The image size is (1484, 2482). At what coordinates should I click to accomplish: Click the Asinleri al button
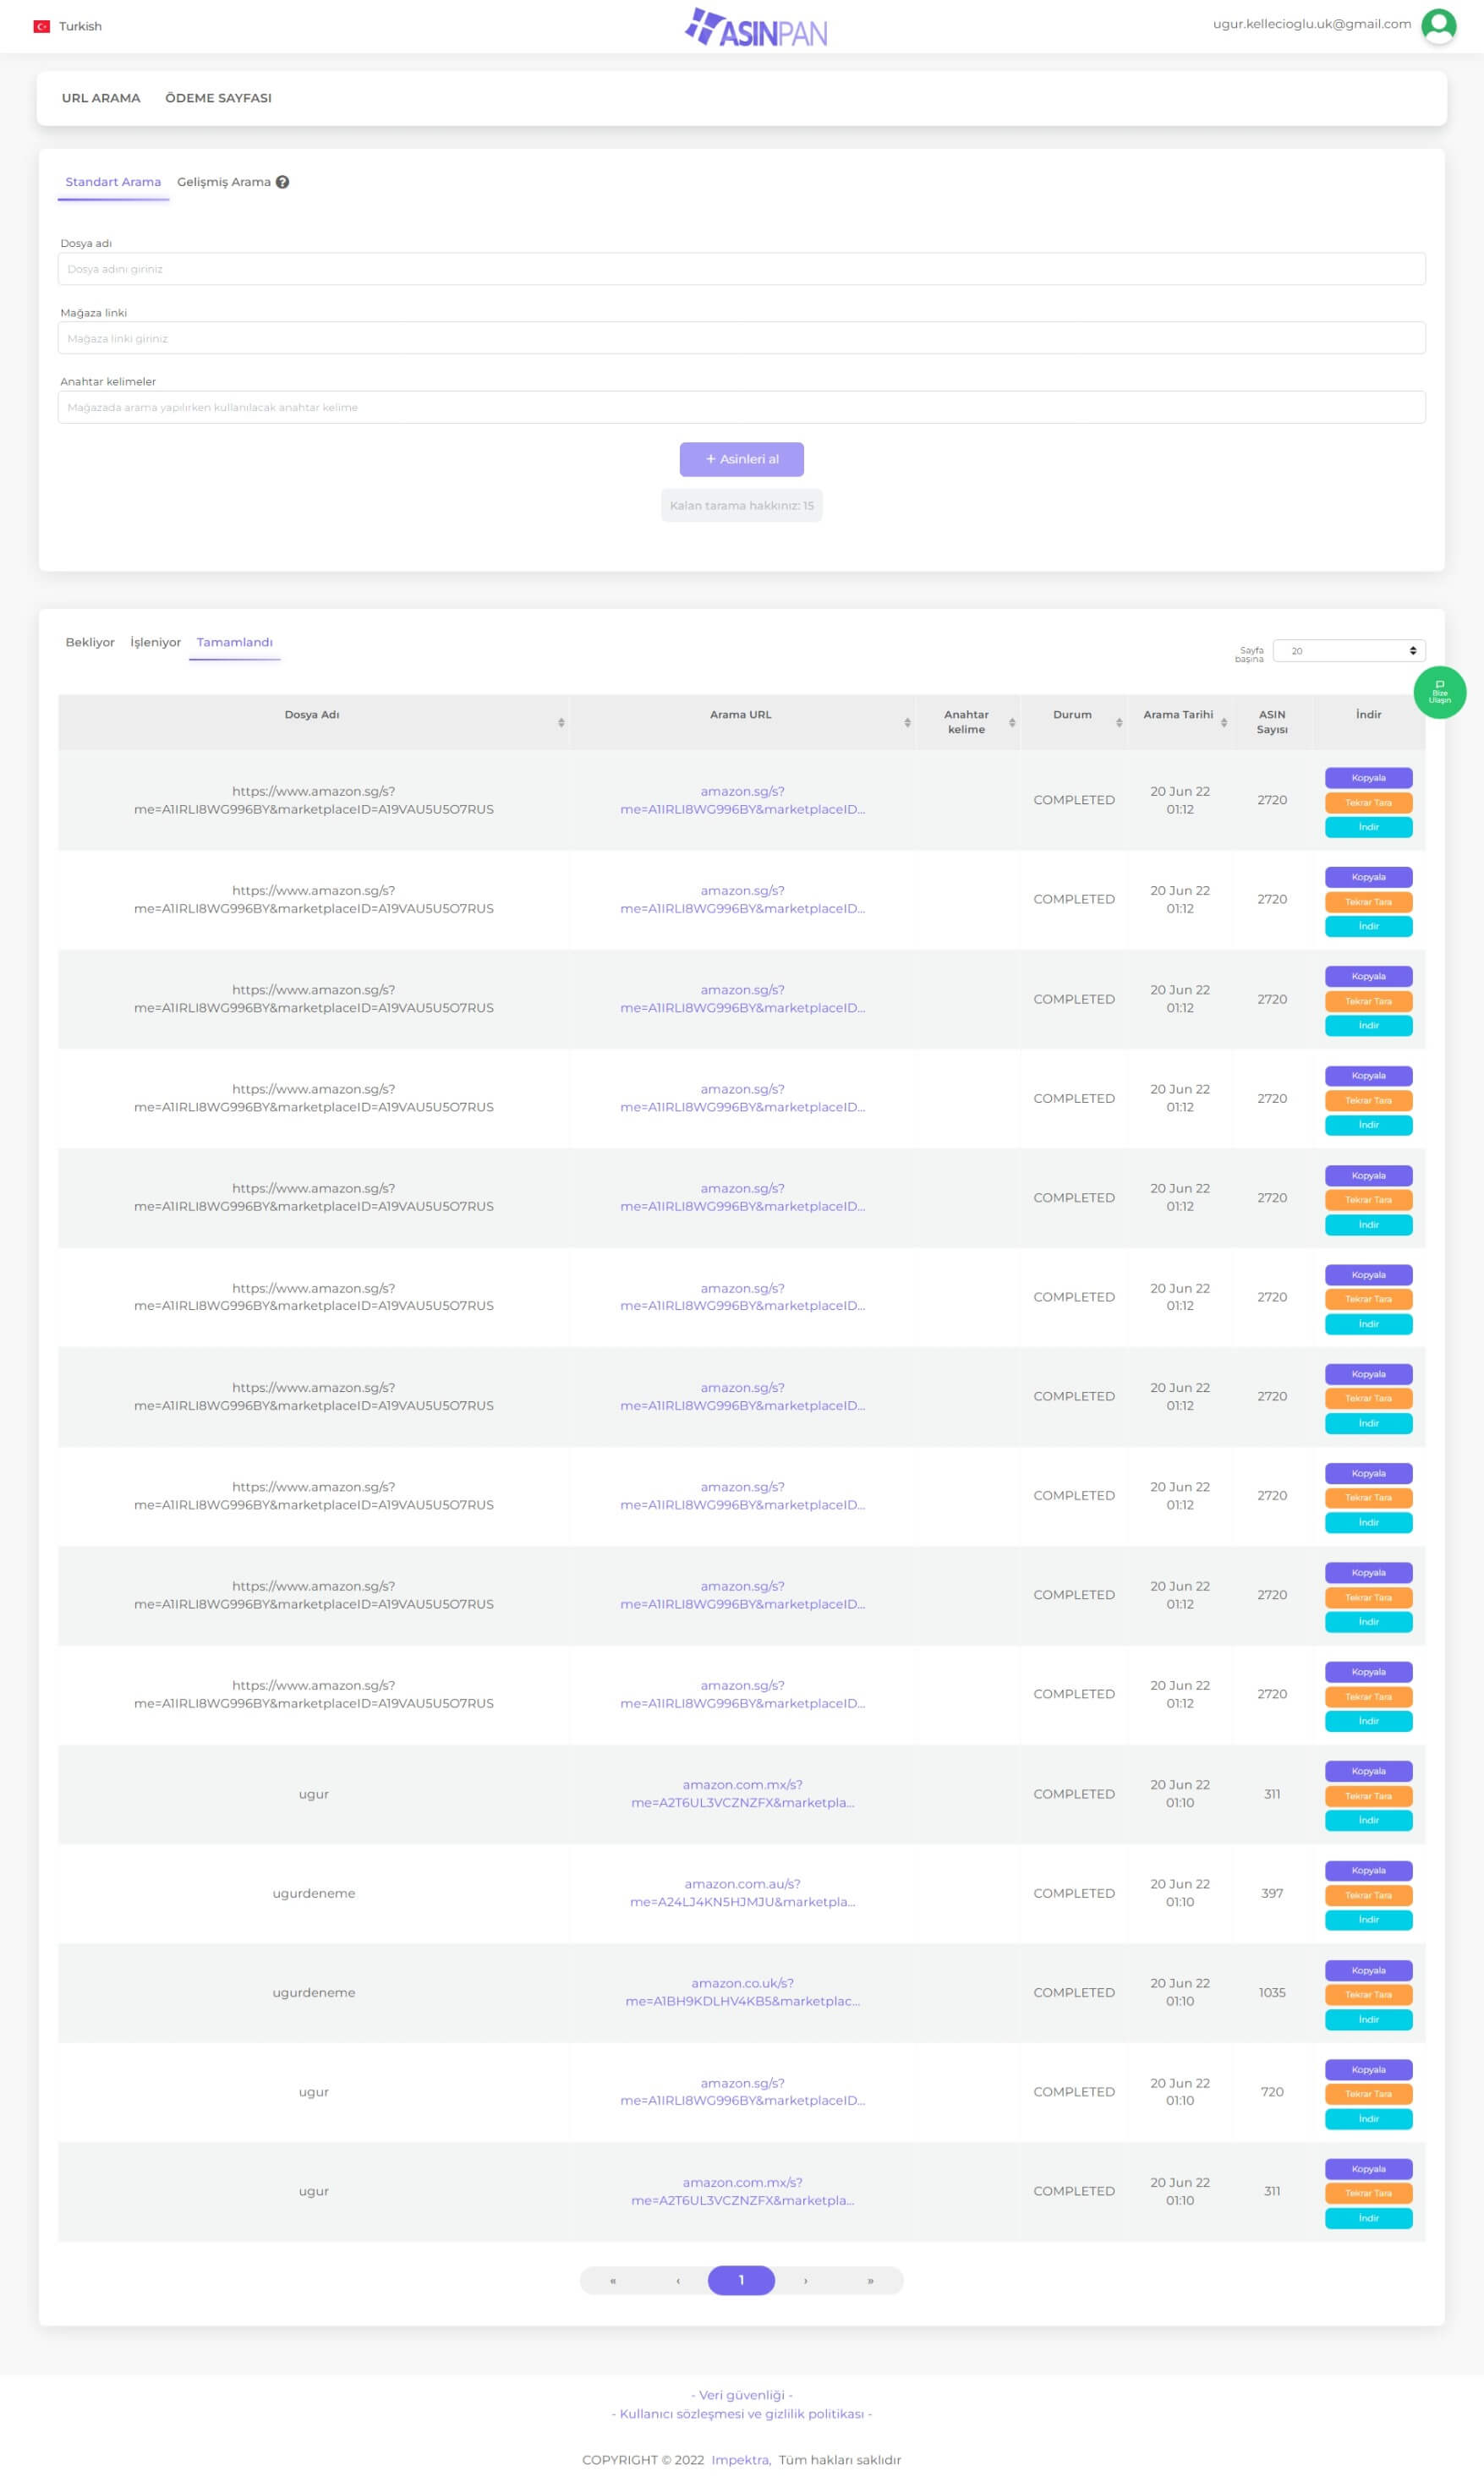741,459
